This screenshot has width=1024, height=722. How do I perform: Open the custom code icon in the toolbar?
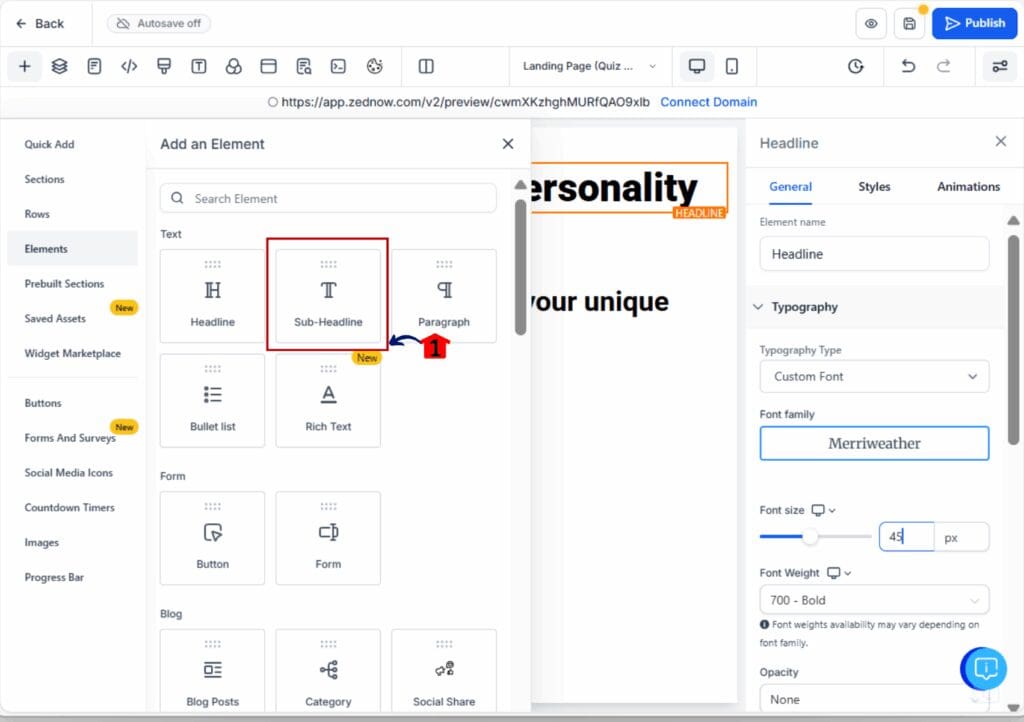[129, 66]
